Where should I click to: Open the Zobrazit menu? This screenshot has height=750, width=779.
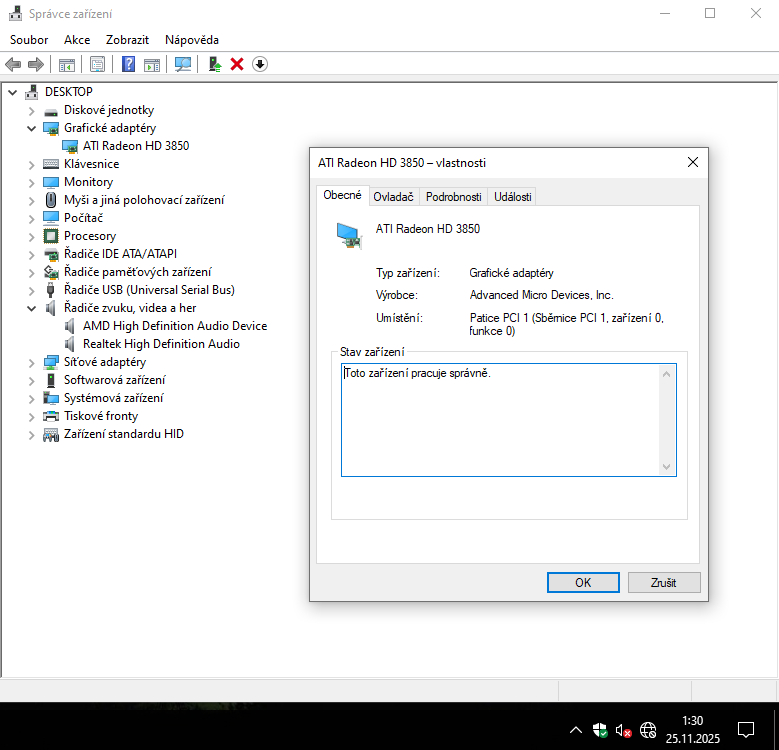pyautogui.click(x=127, y=40)
